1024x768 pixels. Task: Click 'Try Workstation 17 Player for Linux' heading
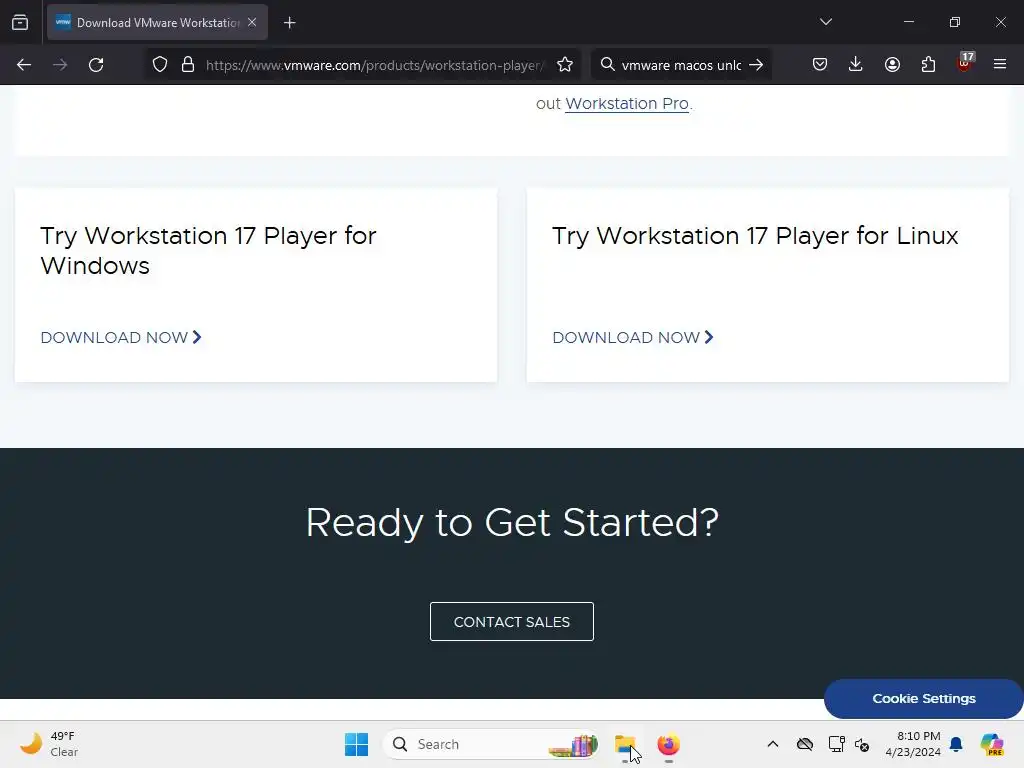(755, 236)
